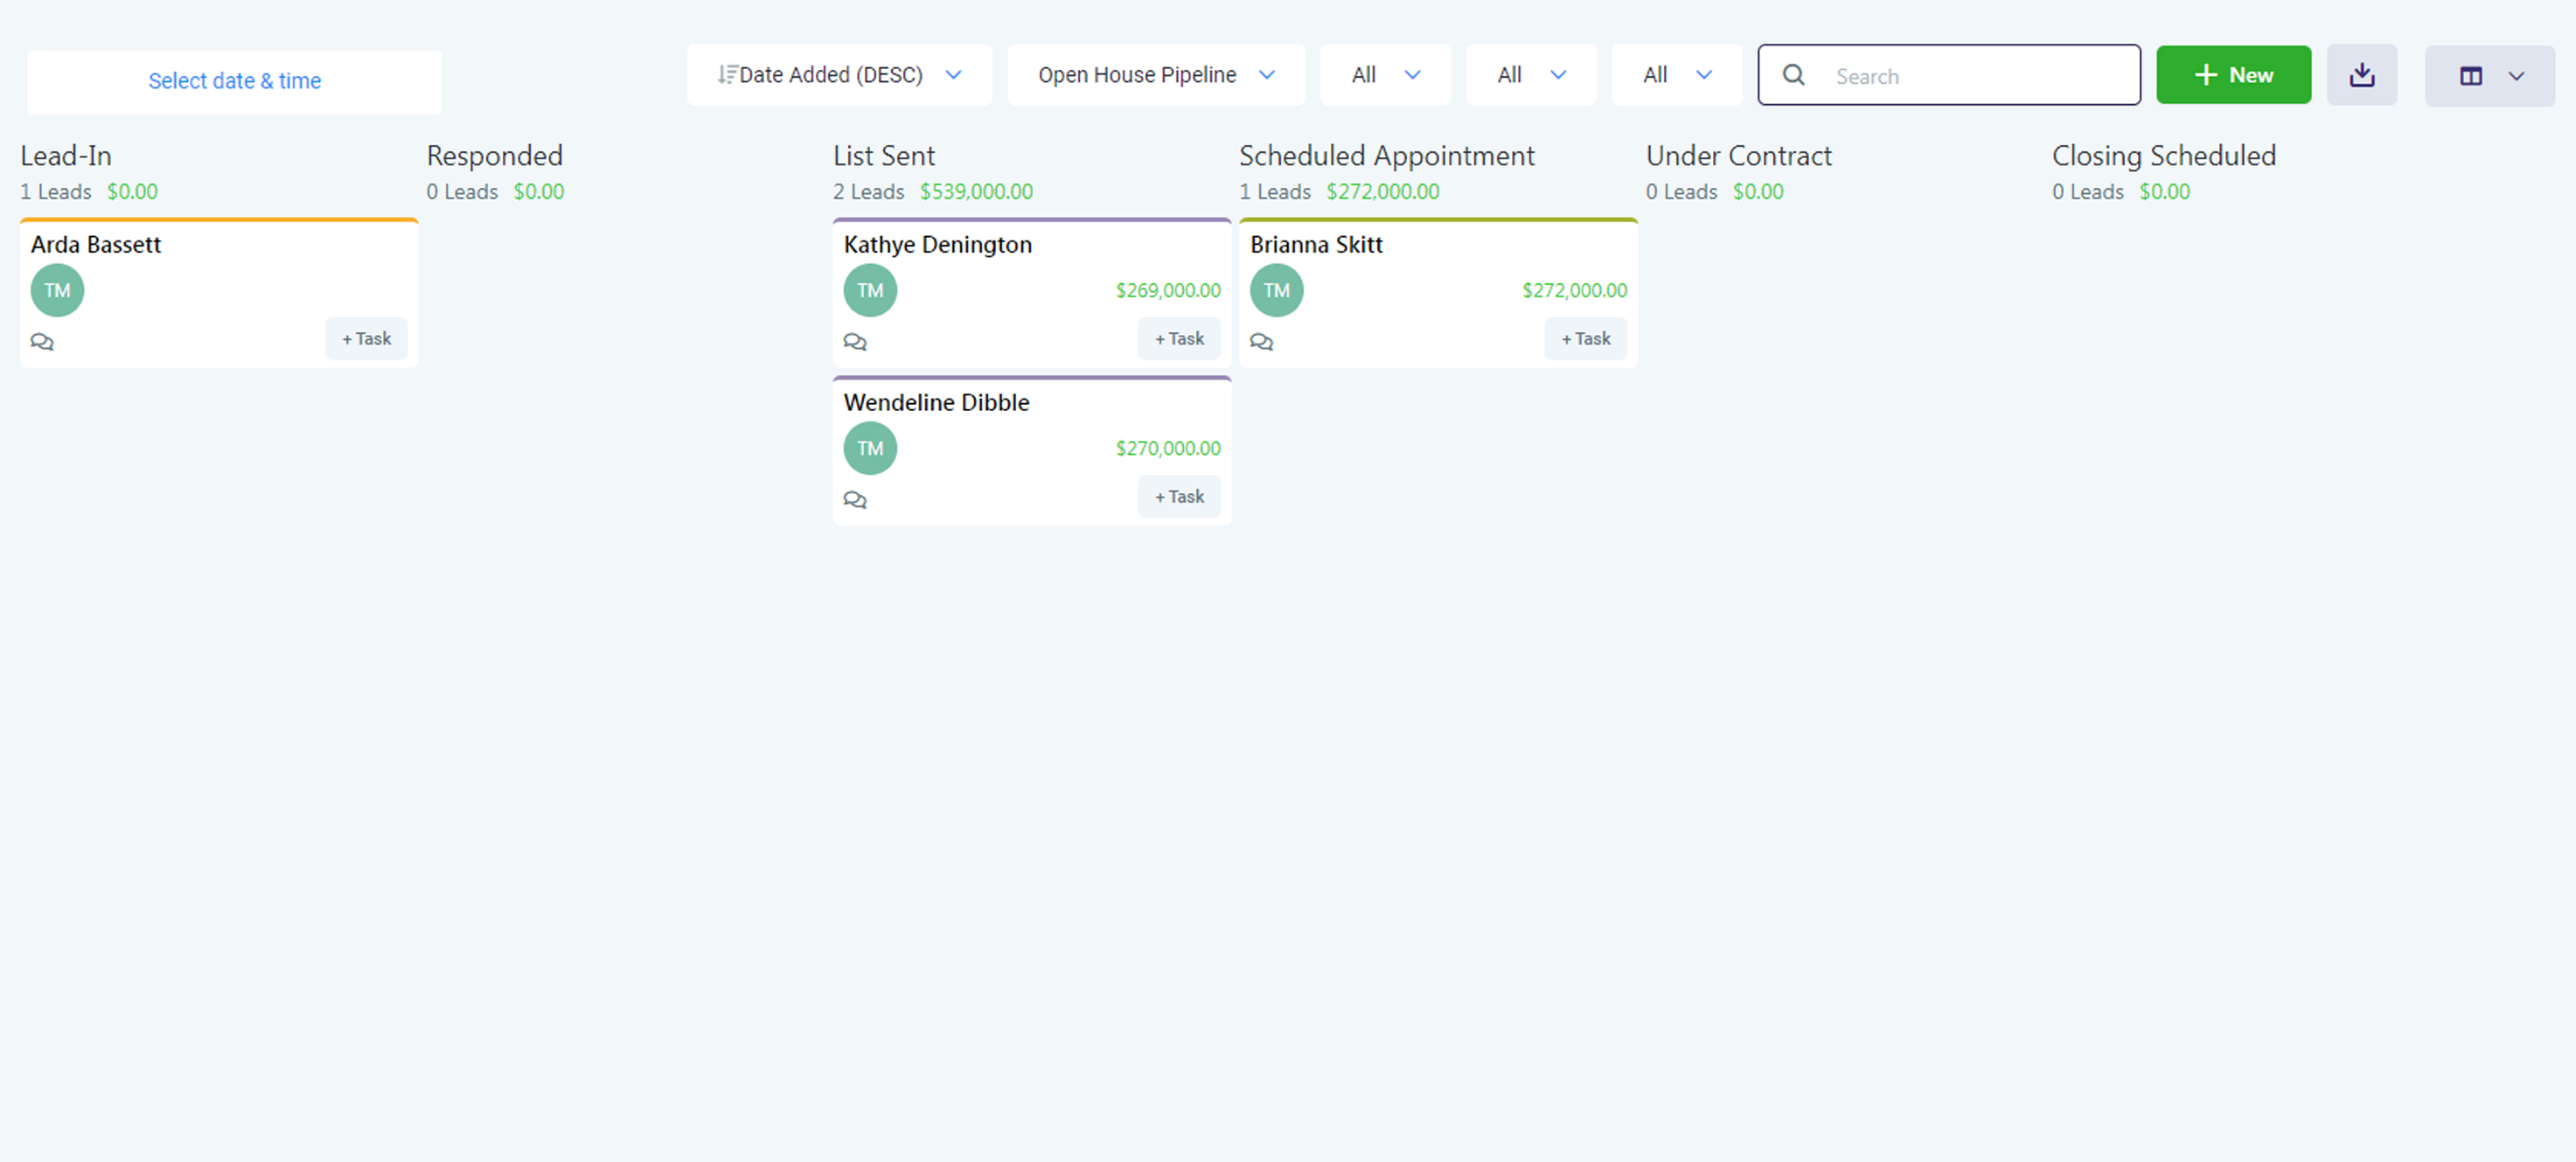Click Select date & time link
2576x1162 pixels.
coord(235,81)
